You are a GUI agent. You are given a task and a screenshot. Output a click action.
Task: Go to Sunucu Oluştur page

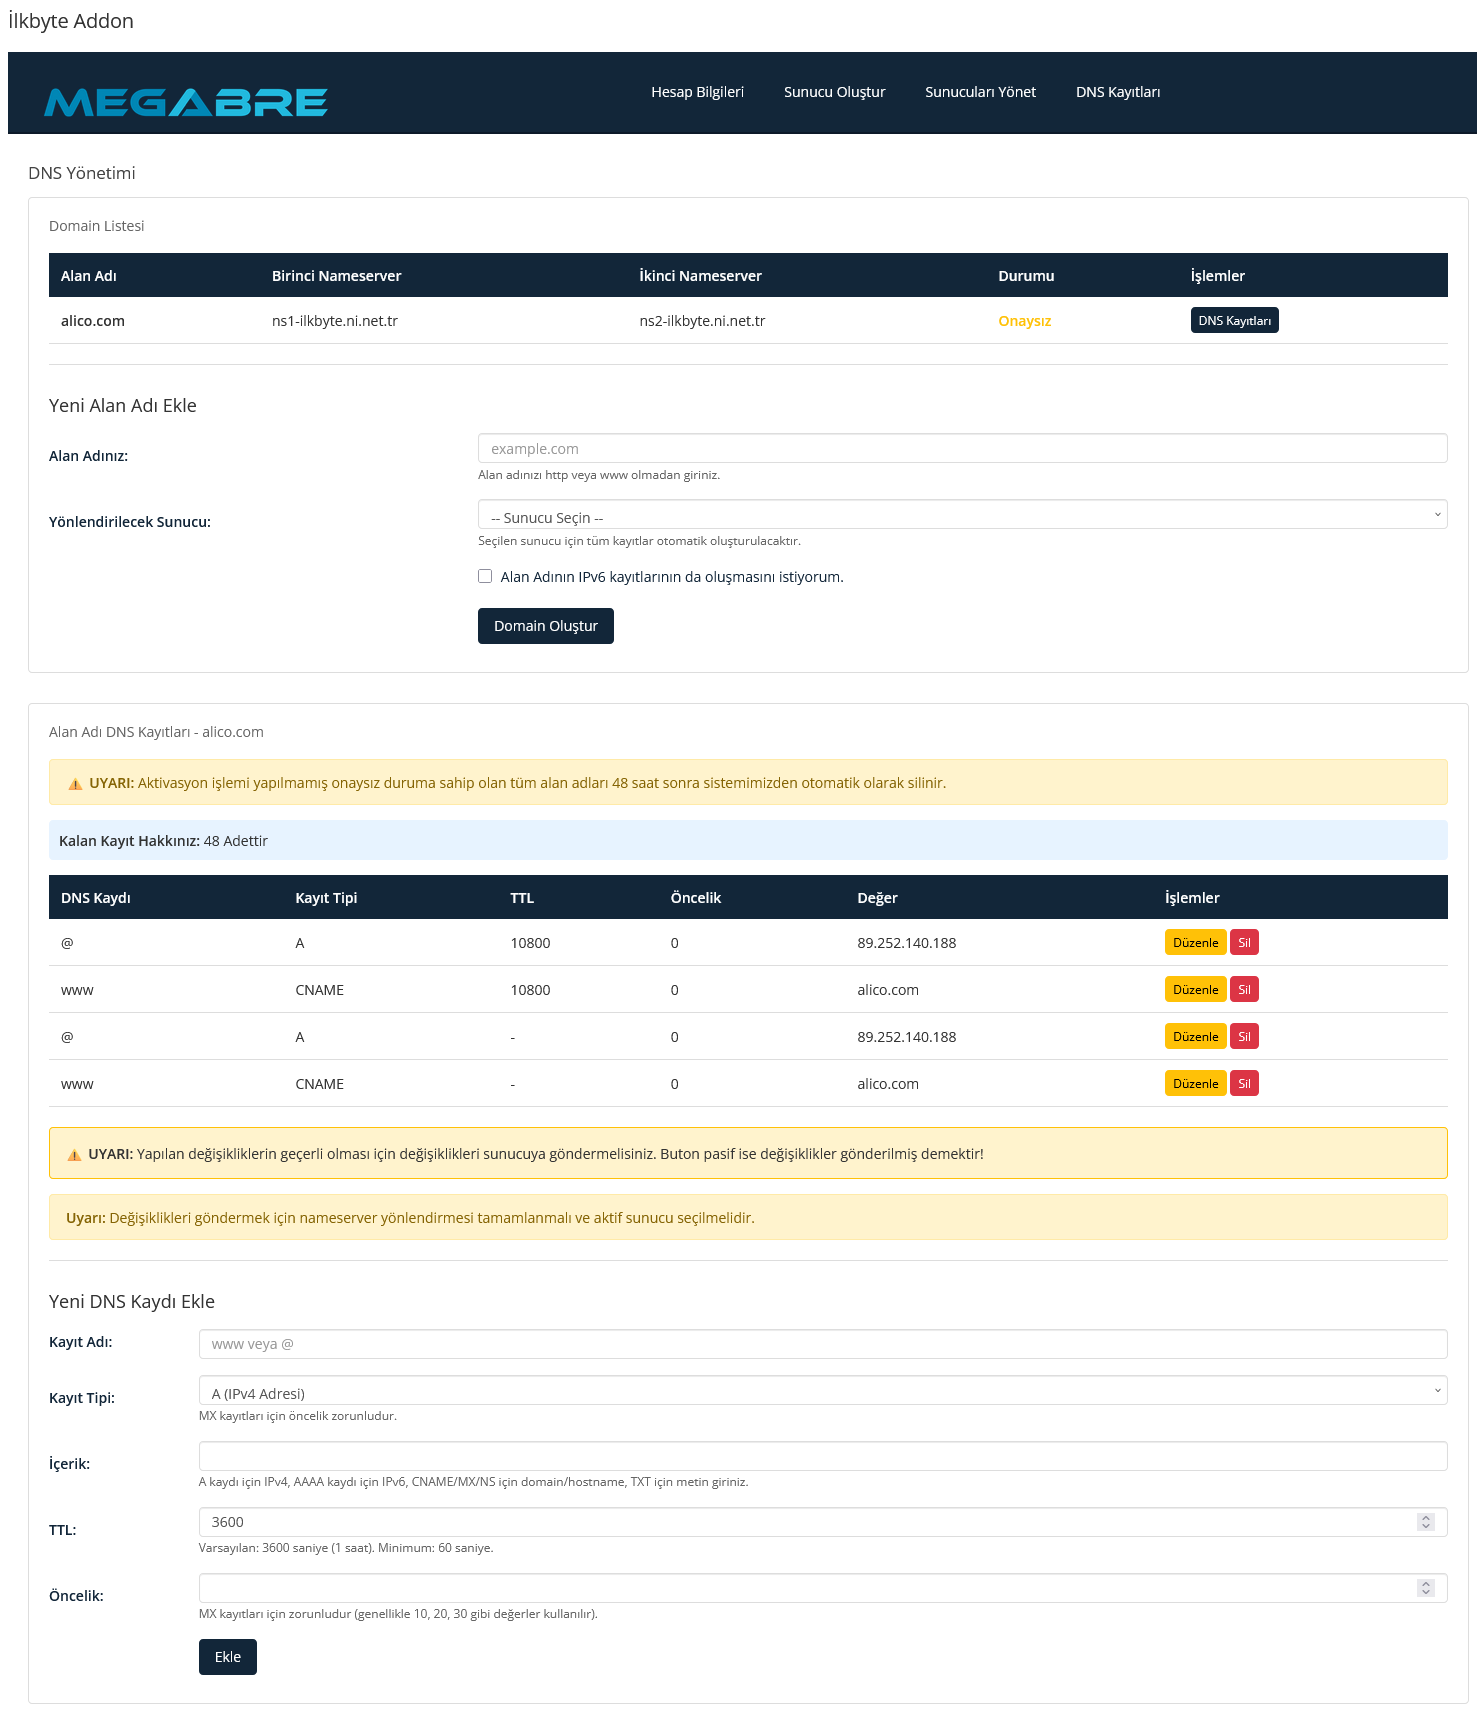834,92
